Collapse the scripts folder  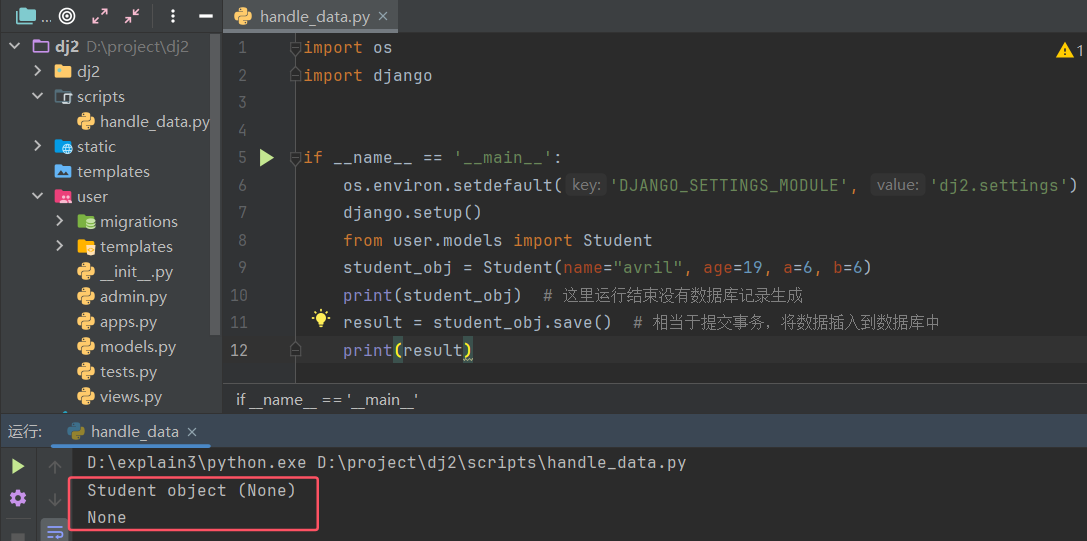click(37, 96)
